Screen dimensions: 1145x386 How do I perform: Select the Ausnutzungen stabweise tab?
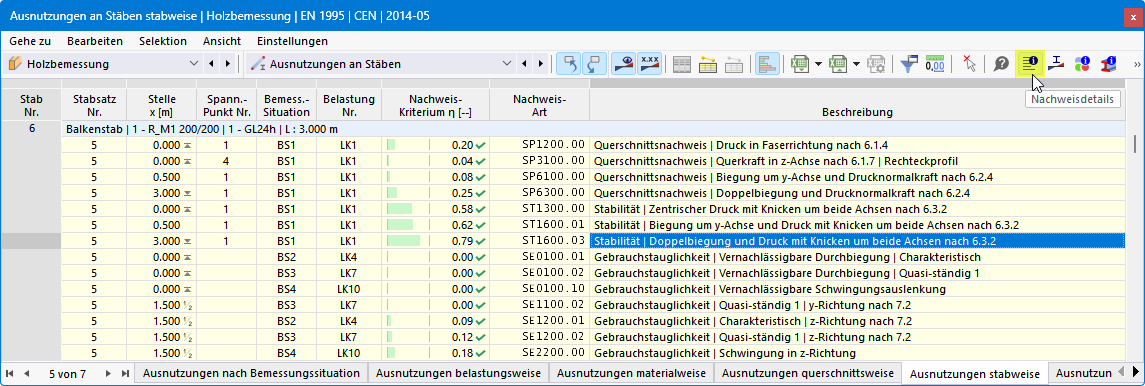[x=975, y=374]
